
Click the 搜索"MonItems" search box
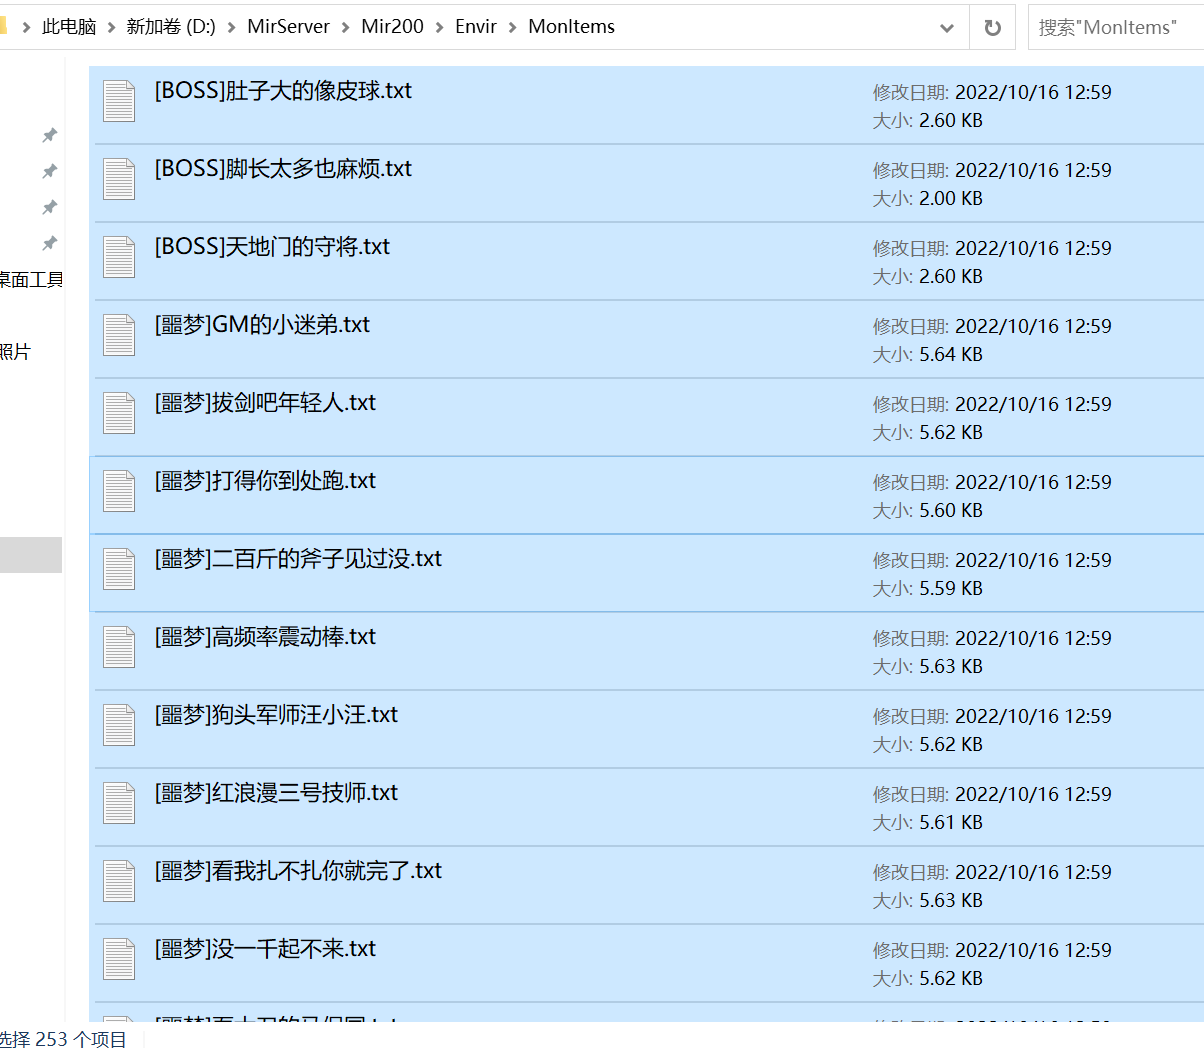click(x=1115, y=27)
